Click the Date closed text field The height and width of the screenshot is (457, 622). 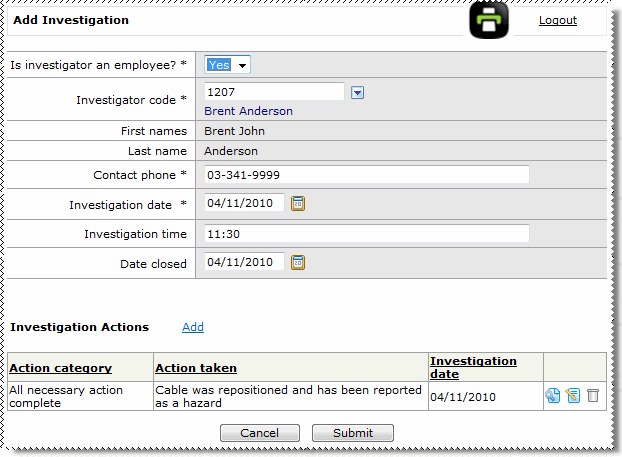(x=244, y=262)
